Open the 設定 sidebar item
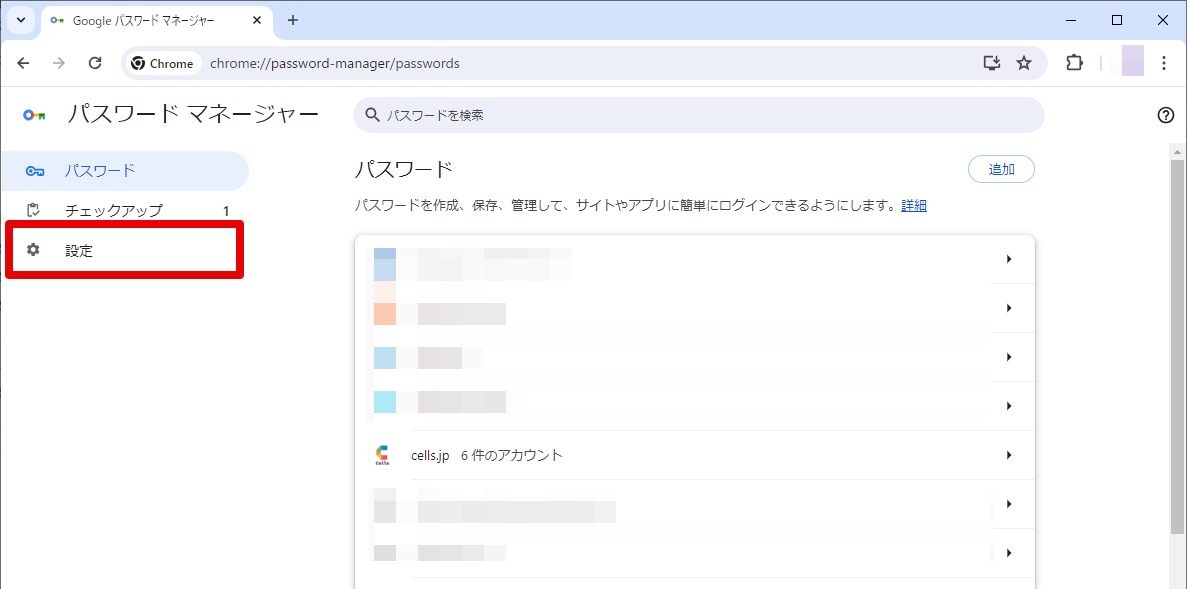 click(124, 250)
